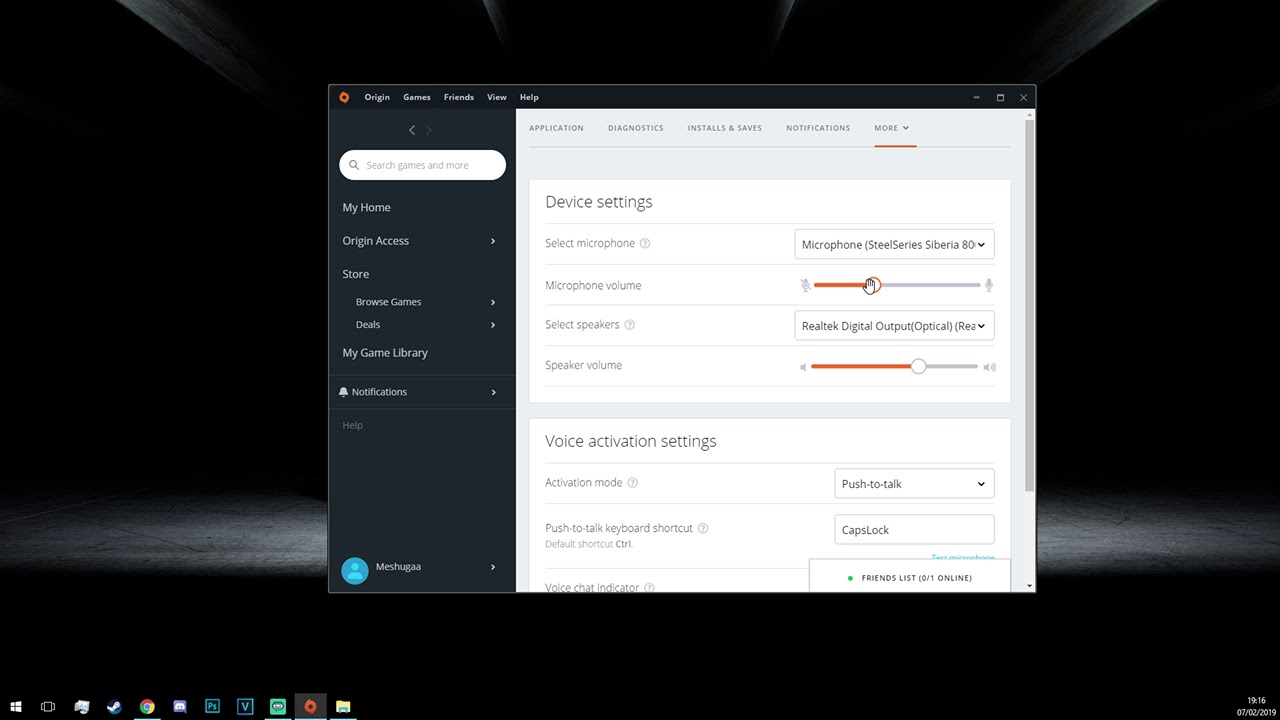1280x720 pixels.
Task: Expand Browse Games in the Store section
Action: click(493, 302)
